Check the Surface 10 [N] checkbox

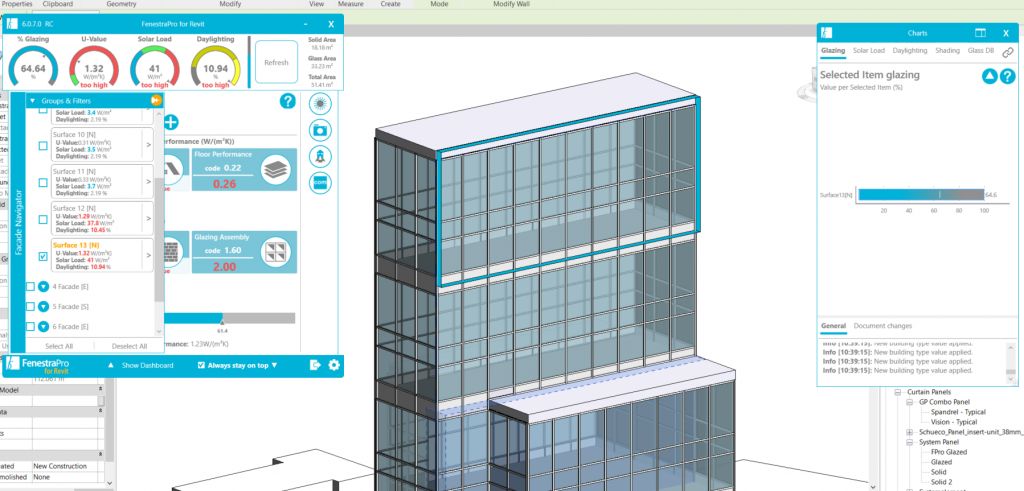[x=43, y=146]
